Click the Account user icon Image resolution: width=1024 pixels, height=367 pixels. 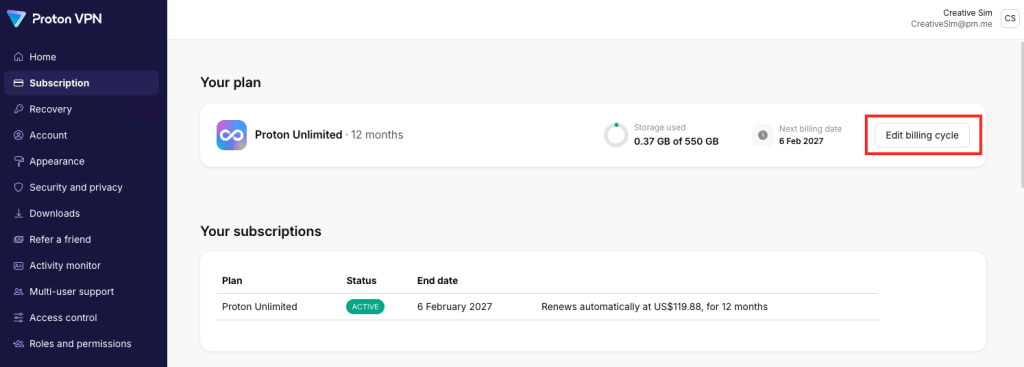[x=18, y=135]
